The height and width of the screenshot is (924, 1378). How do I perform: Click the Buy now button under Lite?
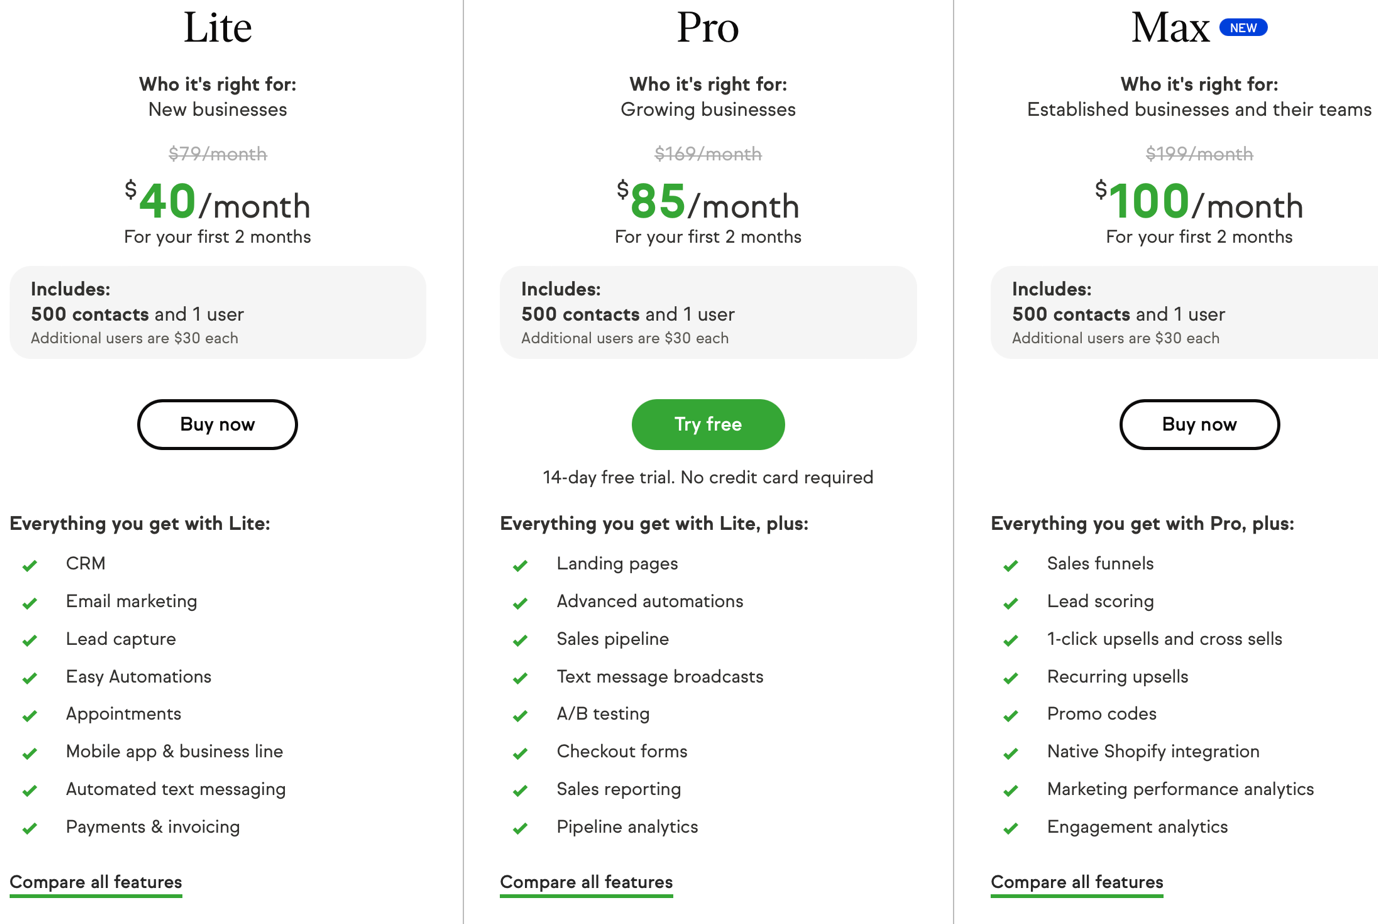tap(217, 424)
